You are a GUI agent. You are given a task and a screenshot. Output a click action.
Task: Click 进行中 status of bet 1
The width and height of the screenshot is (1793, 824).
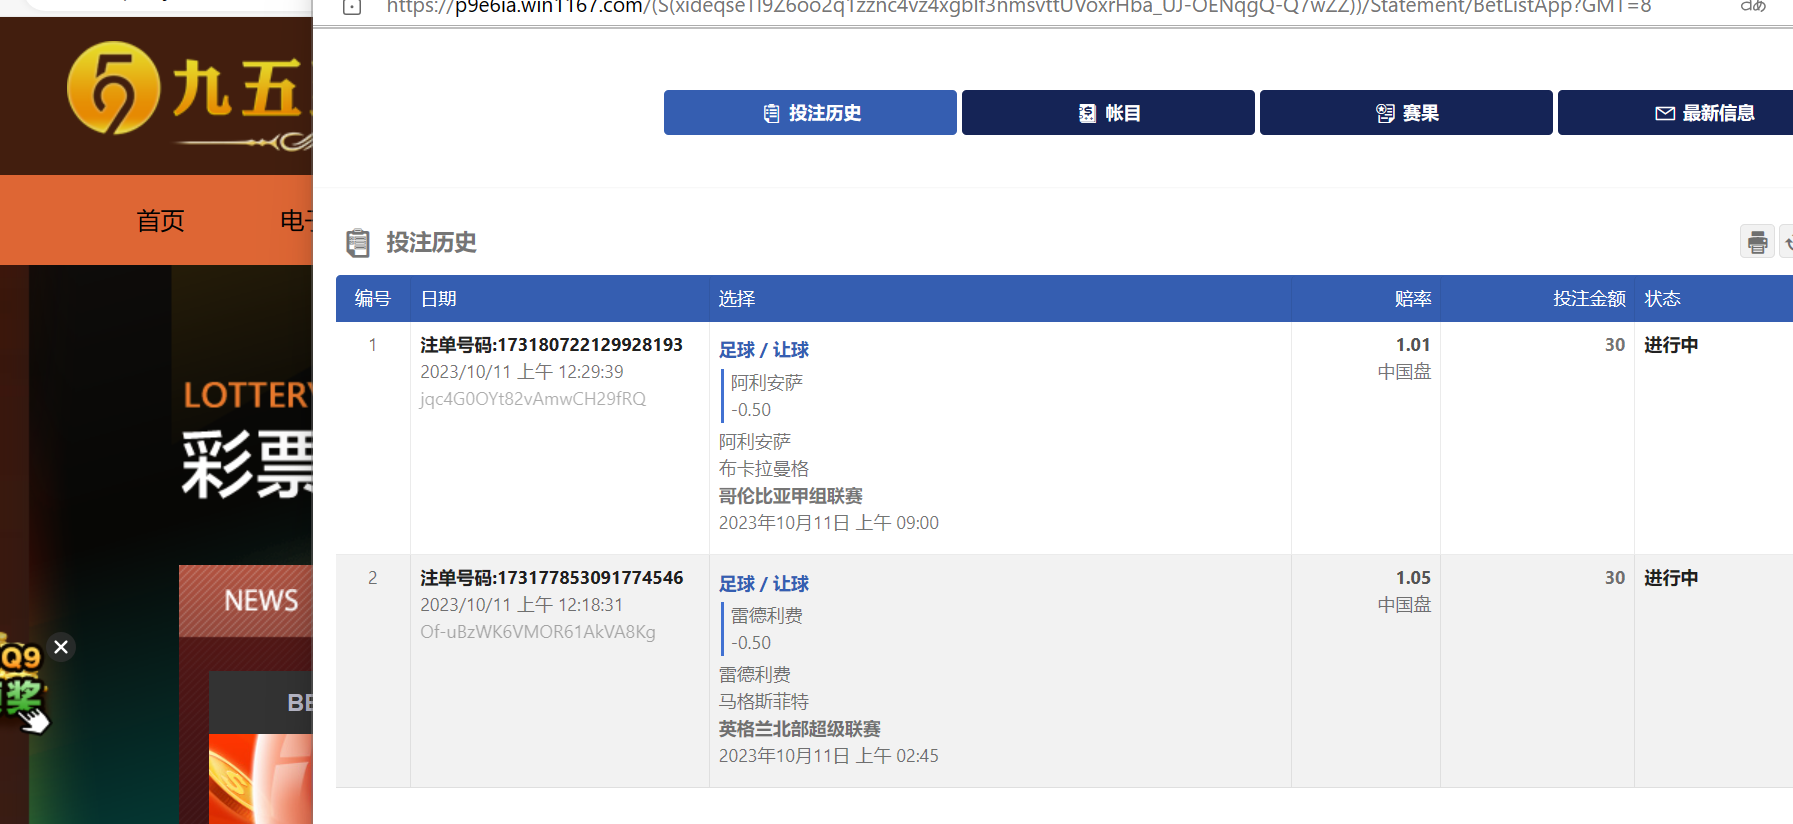click(x=1671, y=345)
